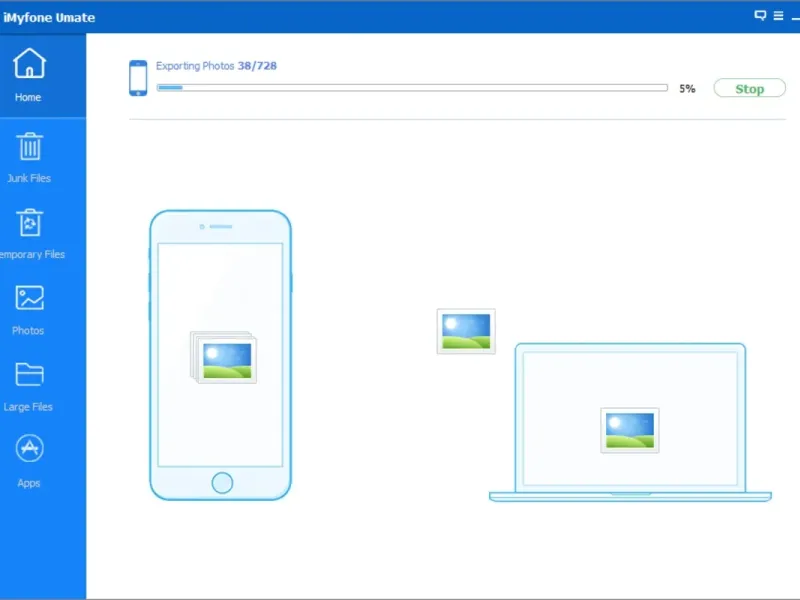Go to the Photos section
This screenshot has width=800, height=600.
pos(29,310)
